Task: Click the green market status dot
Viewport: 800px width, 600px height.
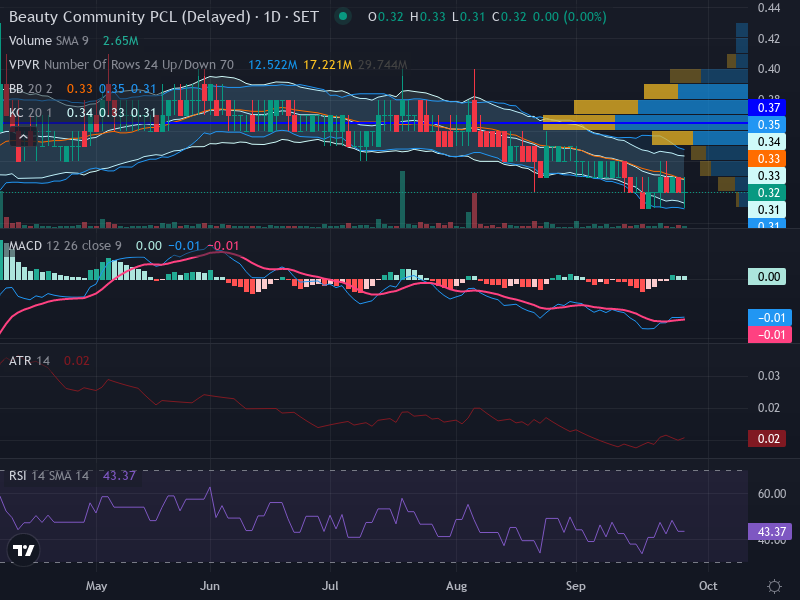Action: coord(343,16)
